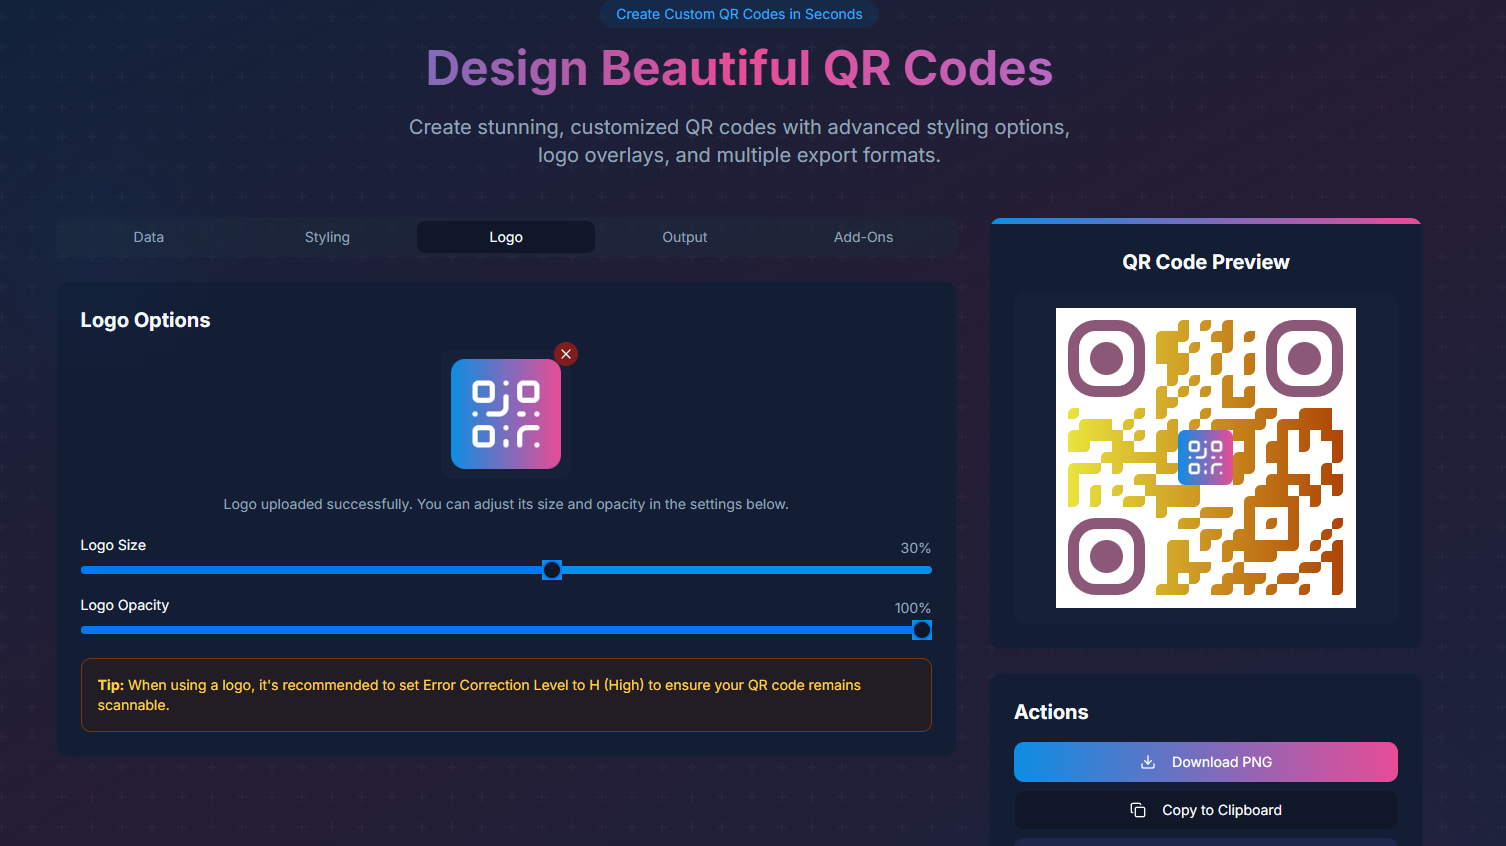Click the logo overlay in QR preview
Screen dimensions: 1506x846
1205,457
